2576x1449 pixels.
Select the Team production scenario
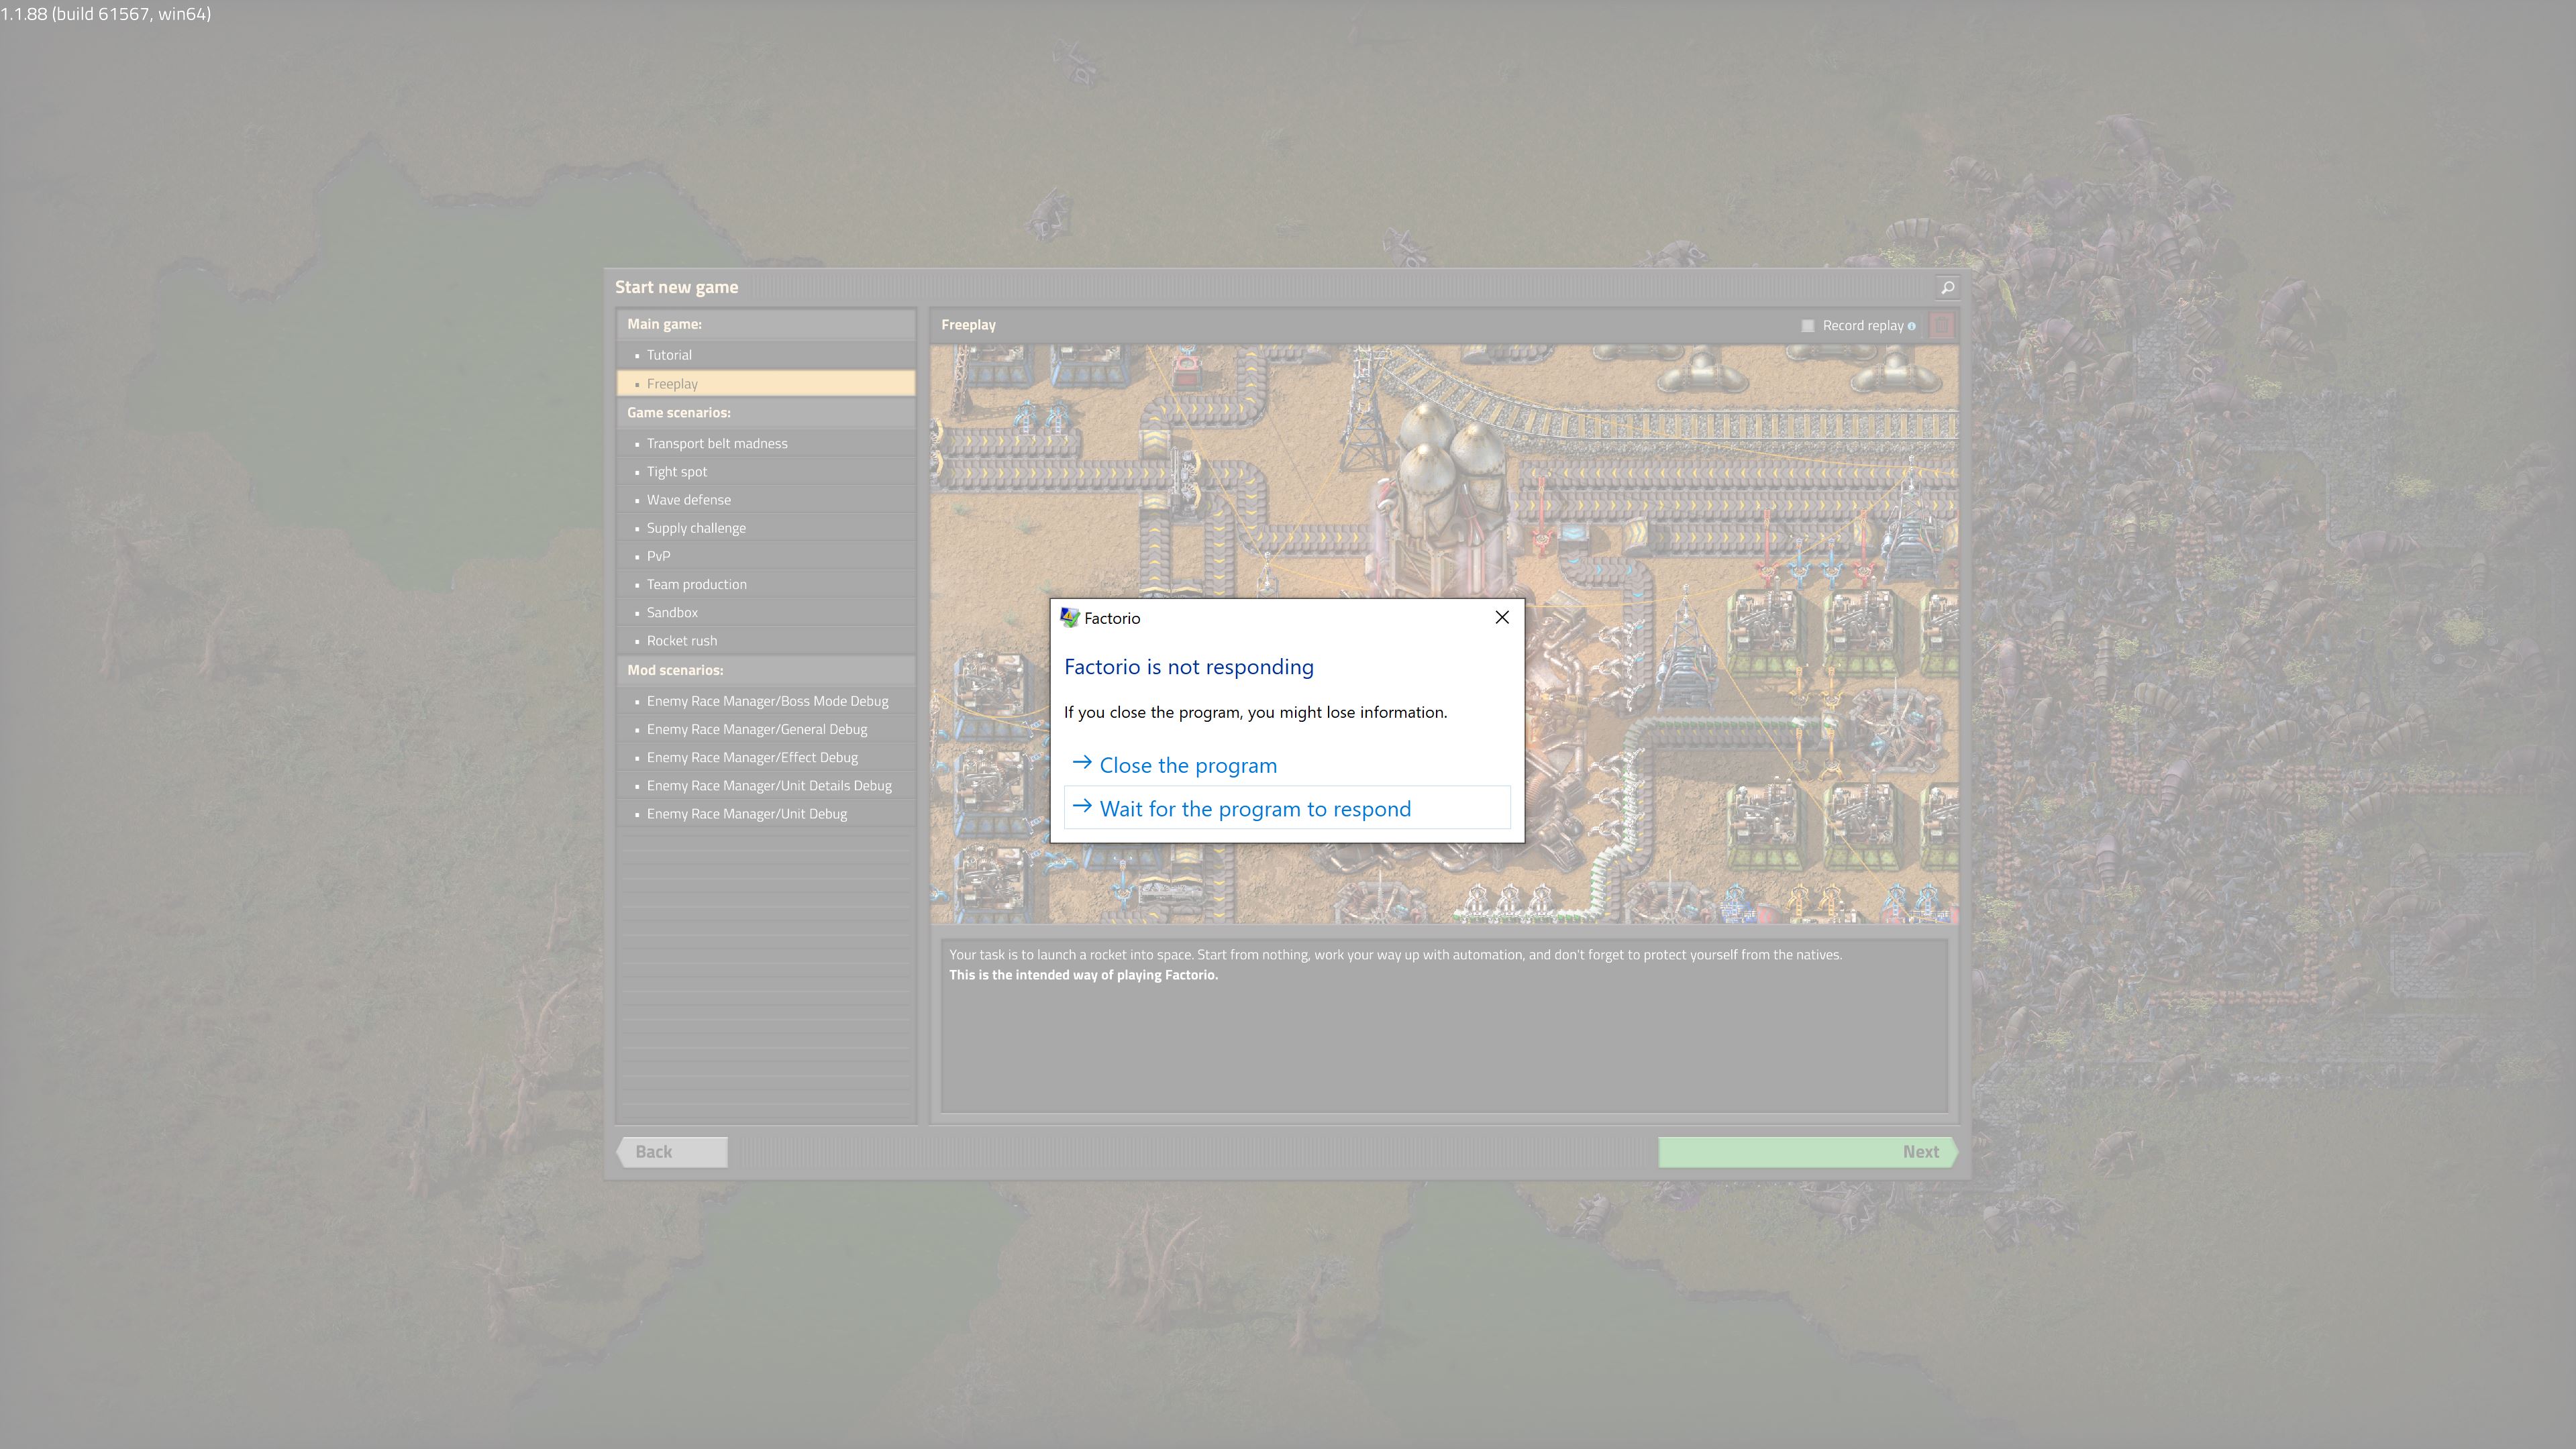[766, 585]
